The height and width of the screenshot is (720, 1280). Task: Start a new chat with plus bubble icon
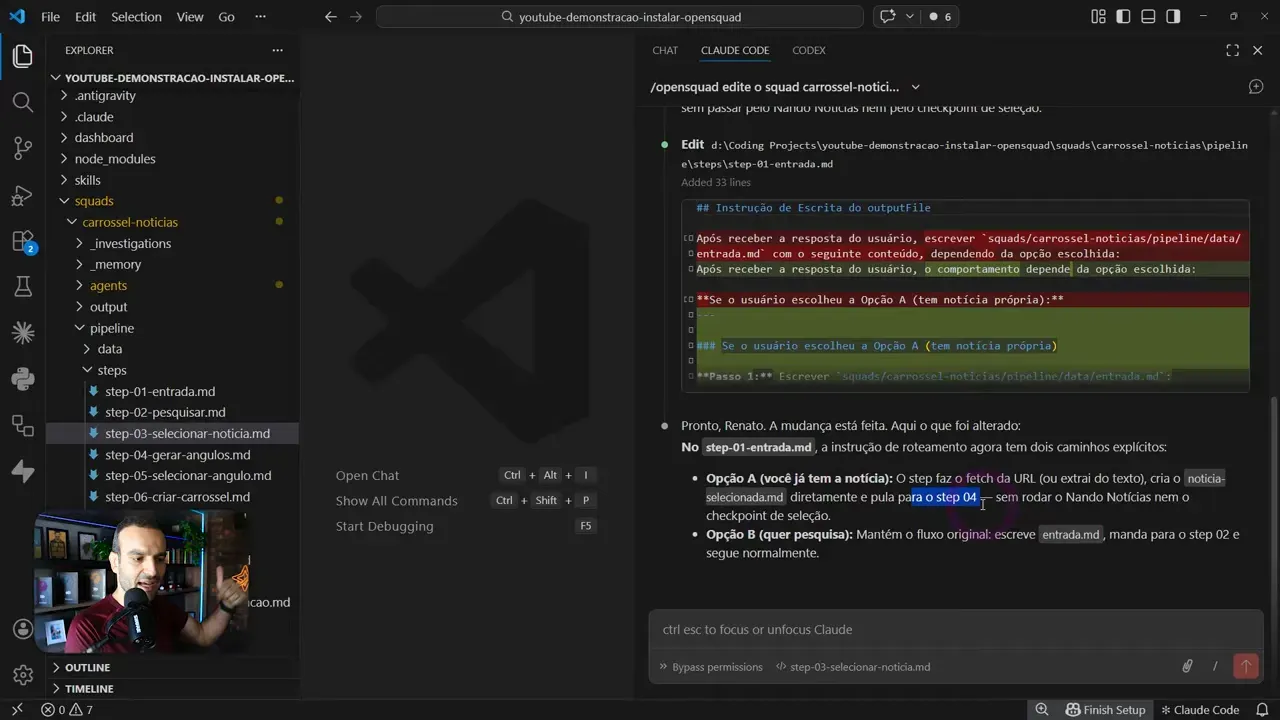[x=1256, y=87]
